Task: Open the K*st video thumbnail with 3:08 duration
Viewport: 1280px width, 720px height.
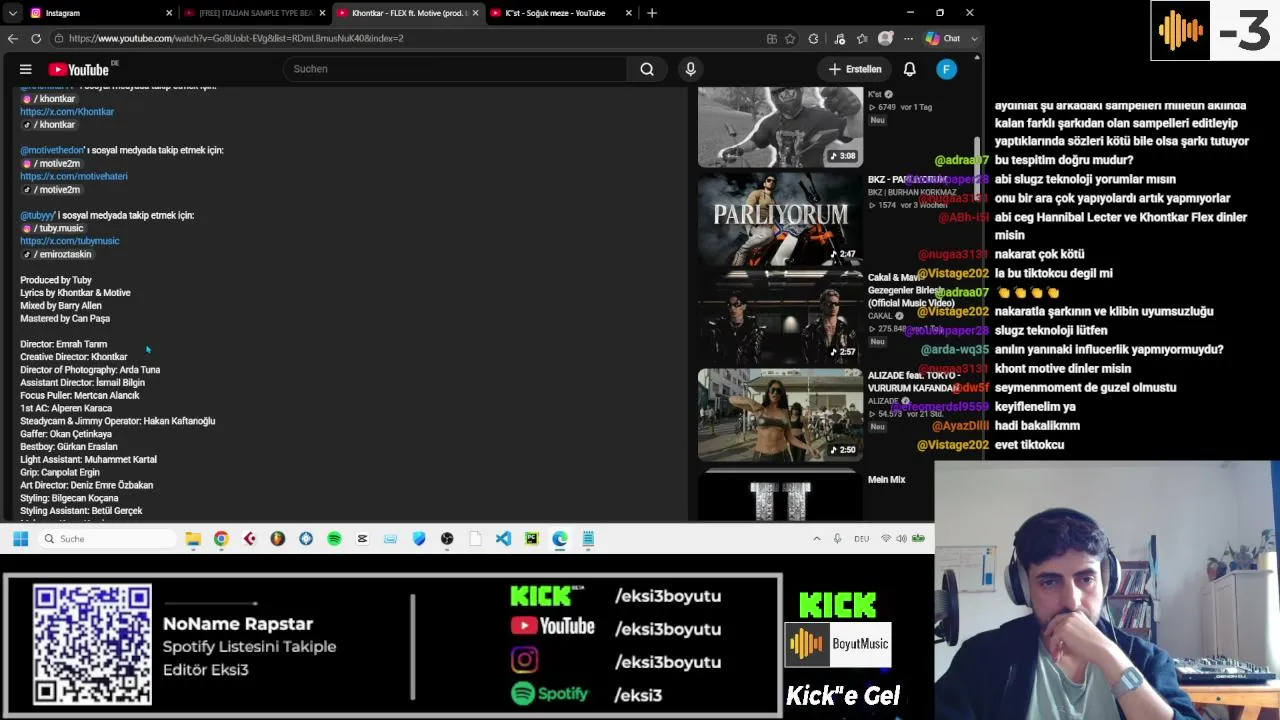Action: pyautogui.click(x=780, y=126)
